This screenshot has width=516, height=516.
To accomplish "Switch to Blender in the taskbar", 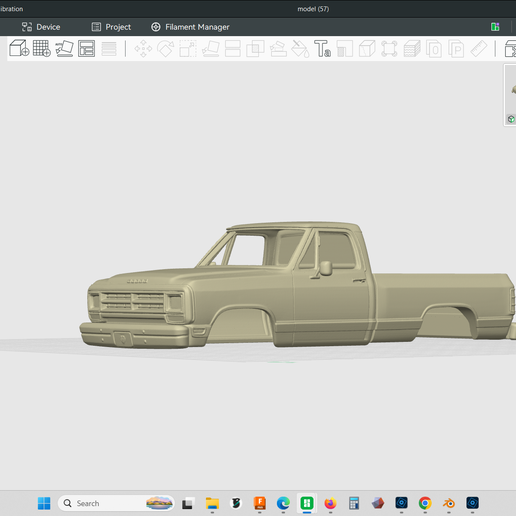I will pyautogui.click(x=449, y=503).
